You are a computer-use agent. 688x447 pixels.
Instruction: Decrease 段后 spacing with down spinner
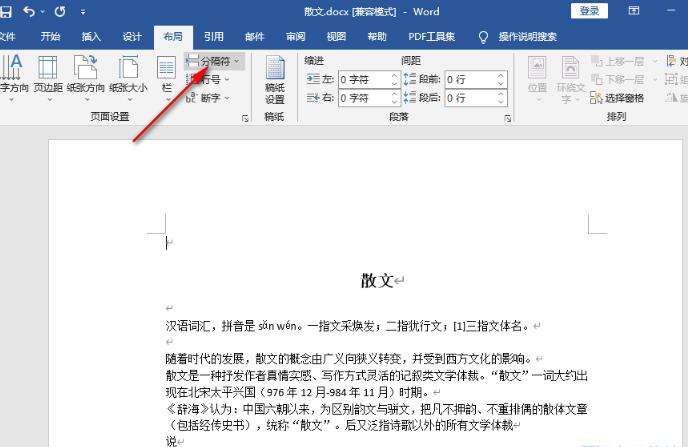click(501, 101)
